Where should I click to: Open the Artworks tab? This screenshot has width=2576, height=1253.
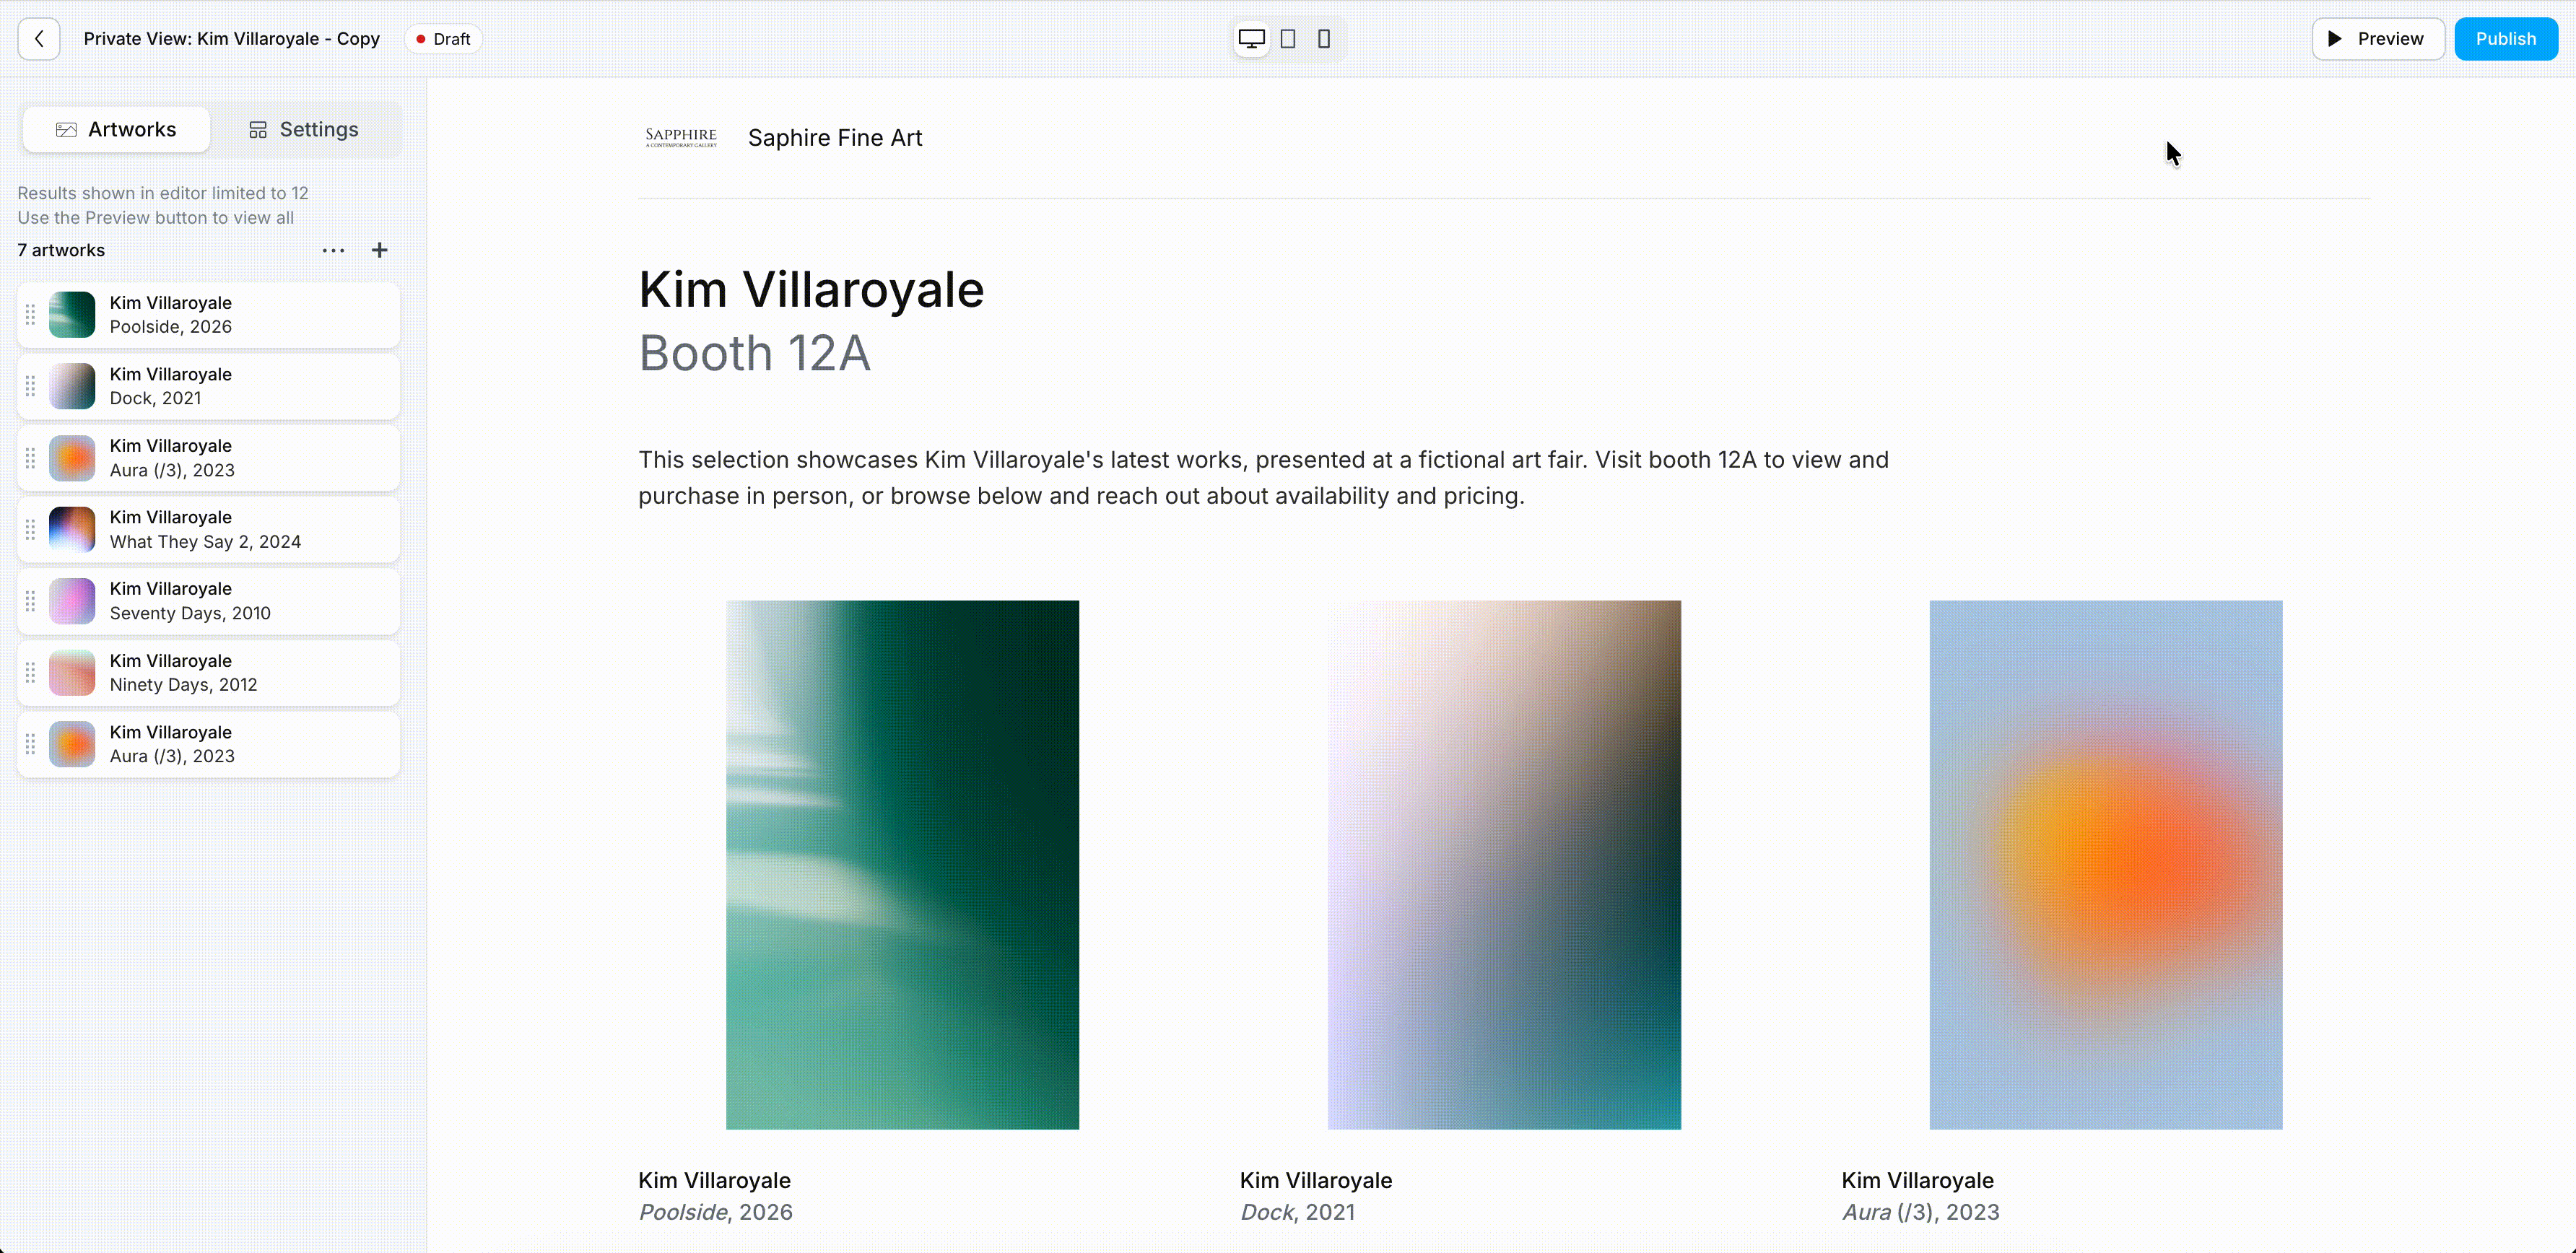116,130
